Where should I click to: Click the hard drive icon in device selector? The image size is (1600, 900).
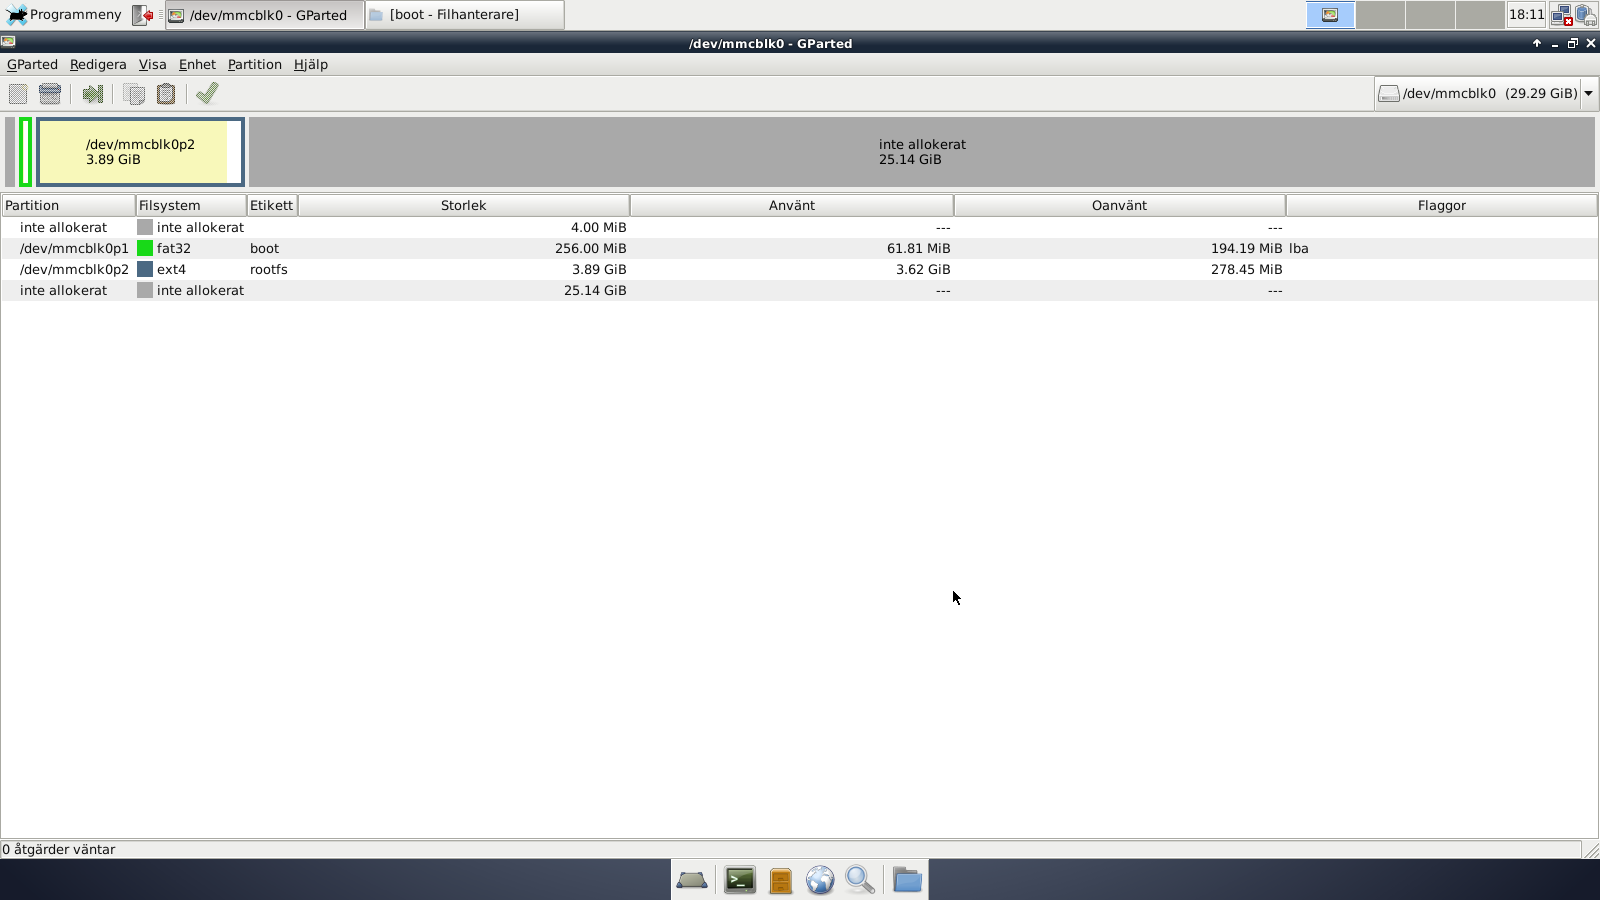click(x=1389, y=93)
